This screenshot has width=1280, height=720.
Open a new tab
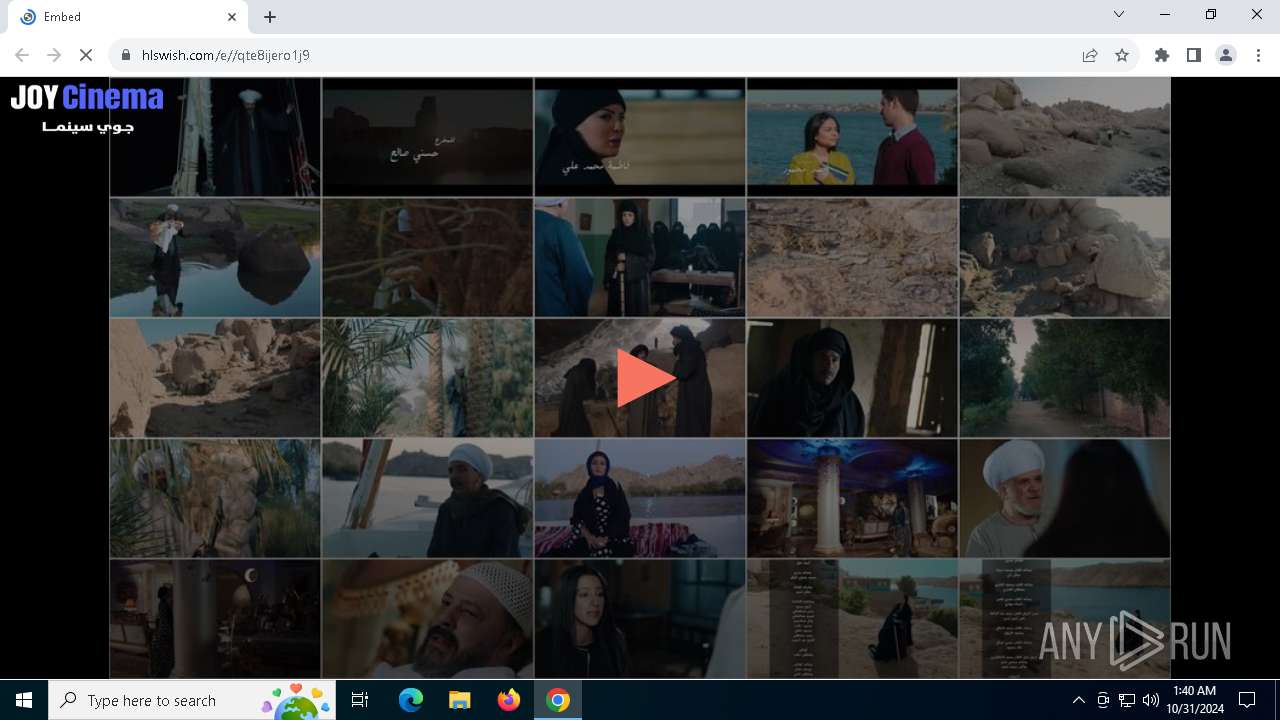[x=270, y=17]
